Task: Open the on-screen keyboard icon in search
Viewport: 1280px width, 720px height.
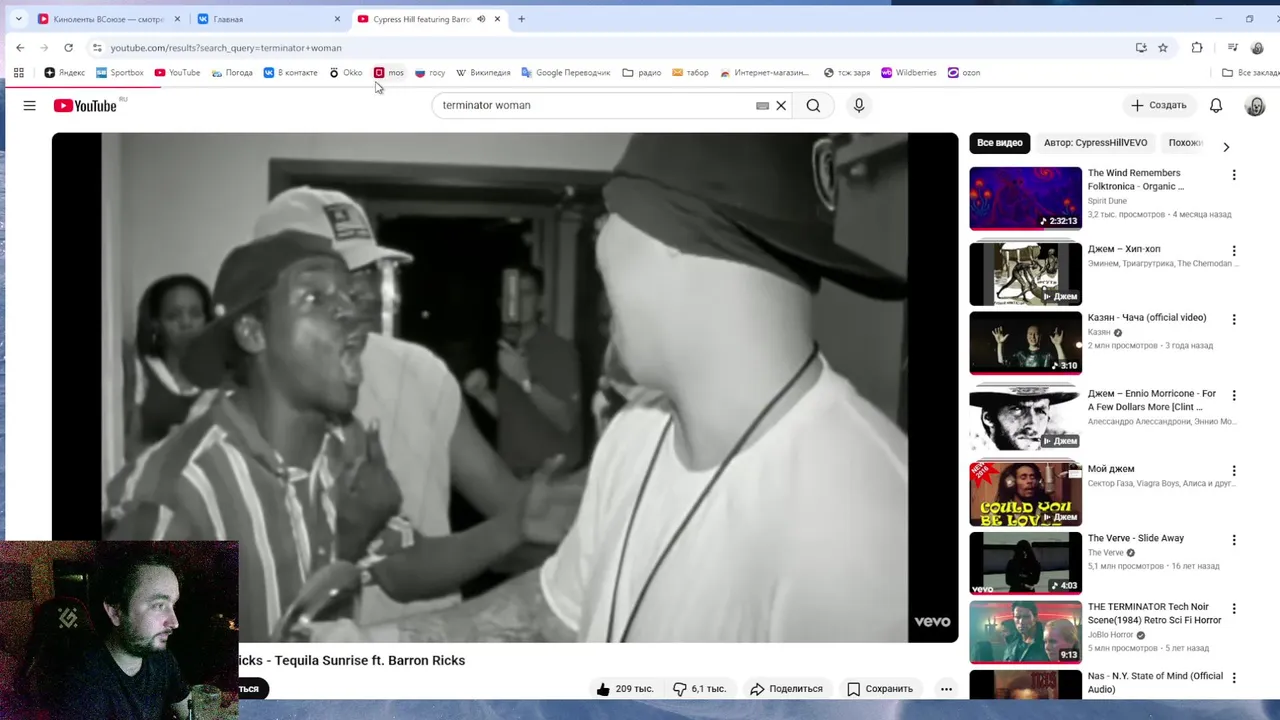Action: pyautogui.click(x=762, y=105)
